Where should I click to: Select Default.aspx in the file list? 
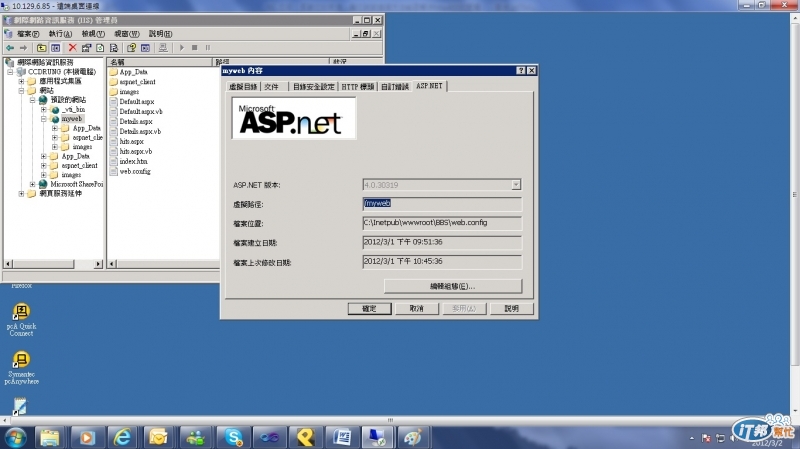136,102
